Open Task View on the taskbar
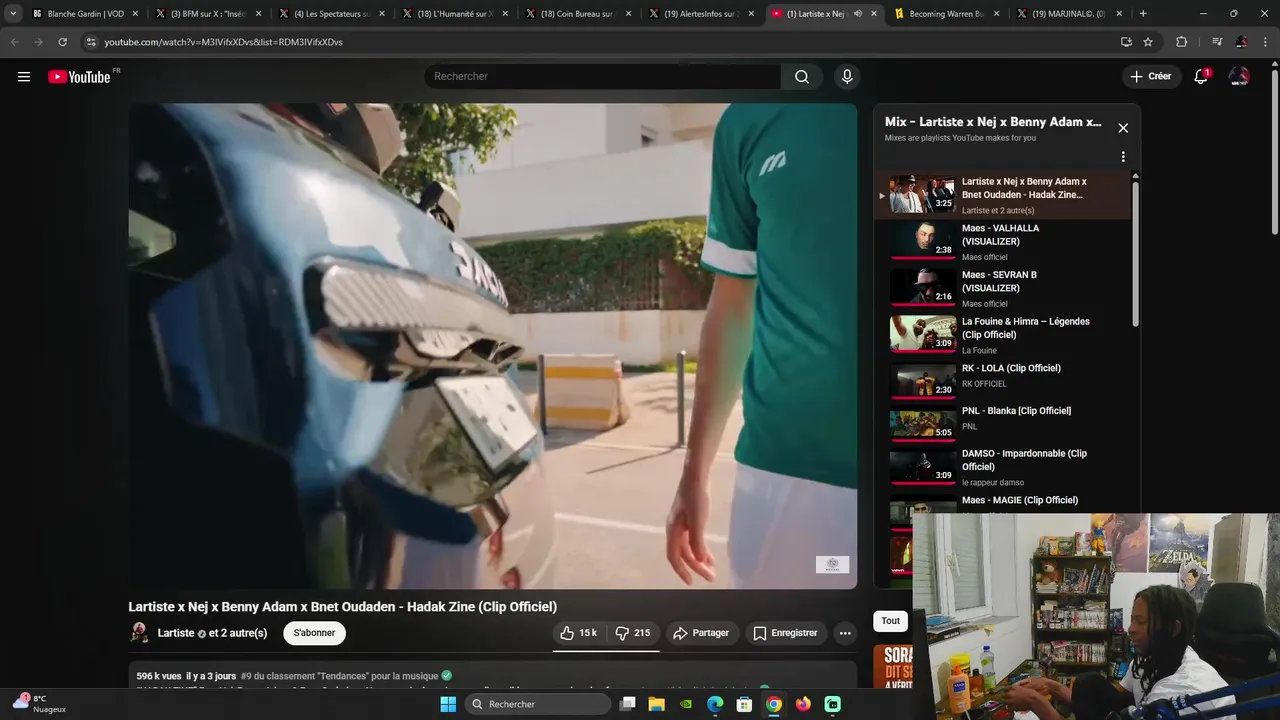Screen dimensions: 1280x720 (627, 704)
